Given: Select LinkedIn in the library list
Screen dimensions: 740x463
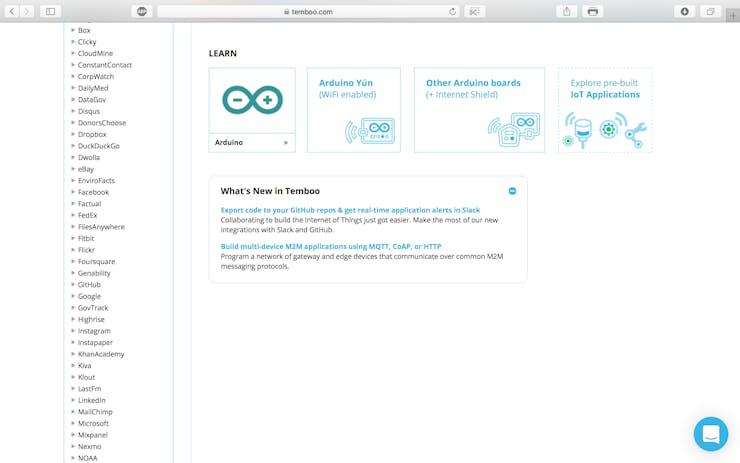Looking at the screenshot, I should (92, 400).
